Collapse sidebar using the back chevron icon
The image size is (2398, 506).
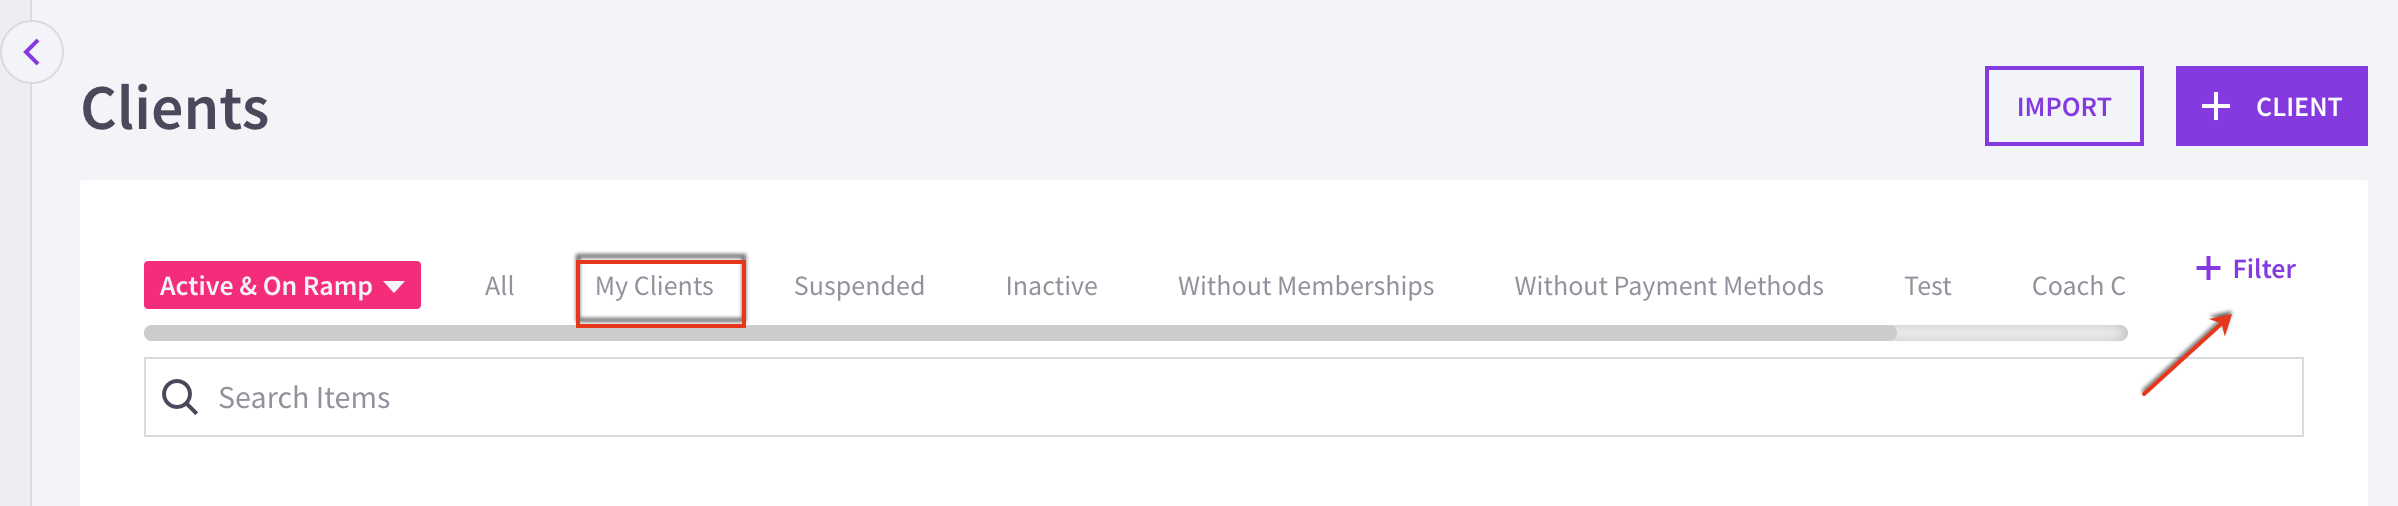32,52
